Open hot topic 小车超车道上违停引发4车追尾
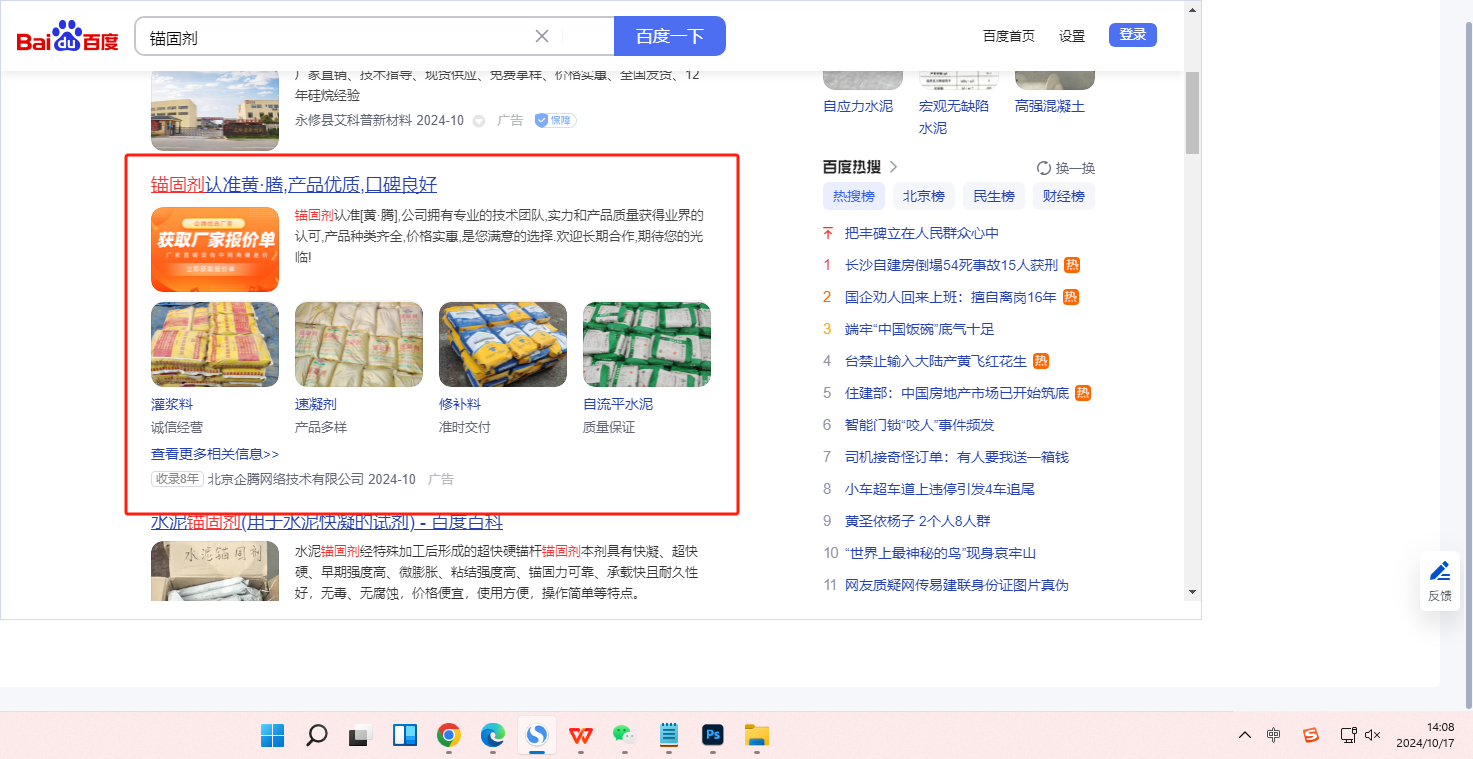The width and height of the screenshot is (1473, 759). pyautogui.click(x=940, y=489)
